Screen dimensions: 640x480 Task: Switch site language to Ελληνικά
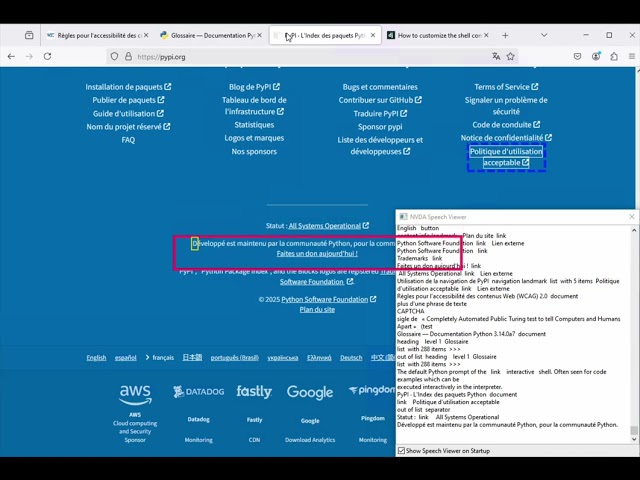tap(319, 358)
